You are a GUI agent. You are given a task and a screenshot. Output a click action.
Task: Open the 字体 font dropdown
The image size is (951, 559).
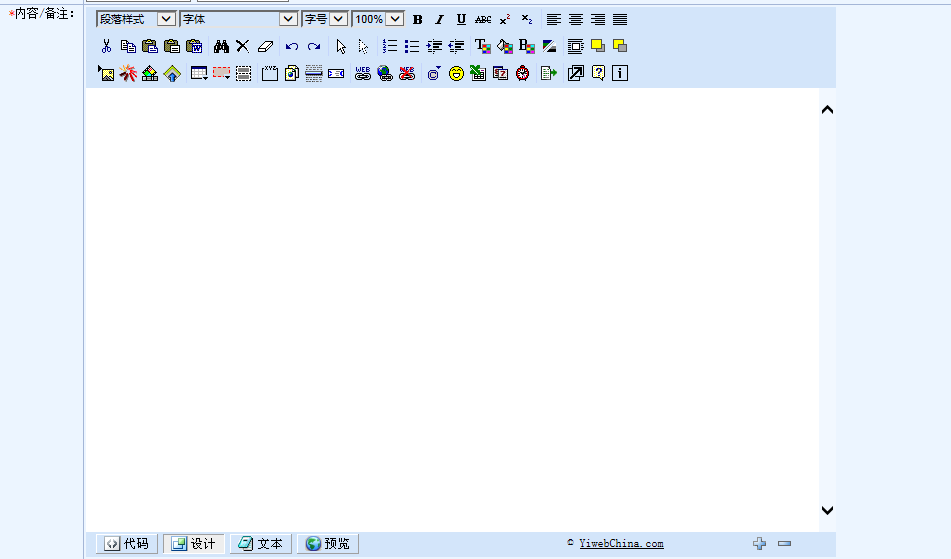click(238, 19)
